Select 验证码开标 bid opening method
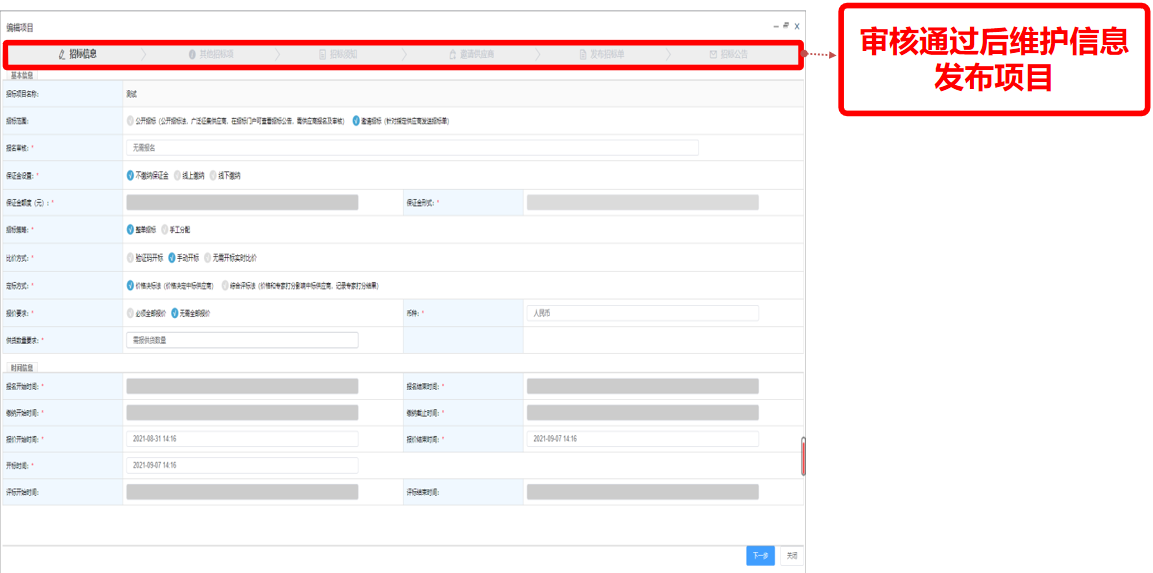This screenshot has height=573, width=1153. click(130, 257)
